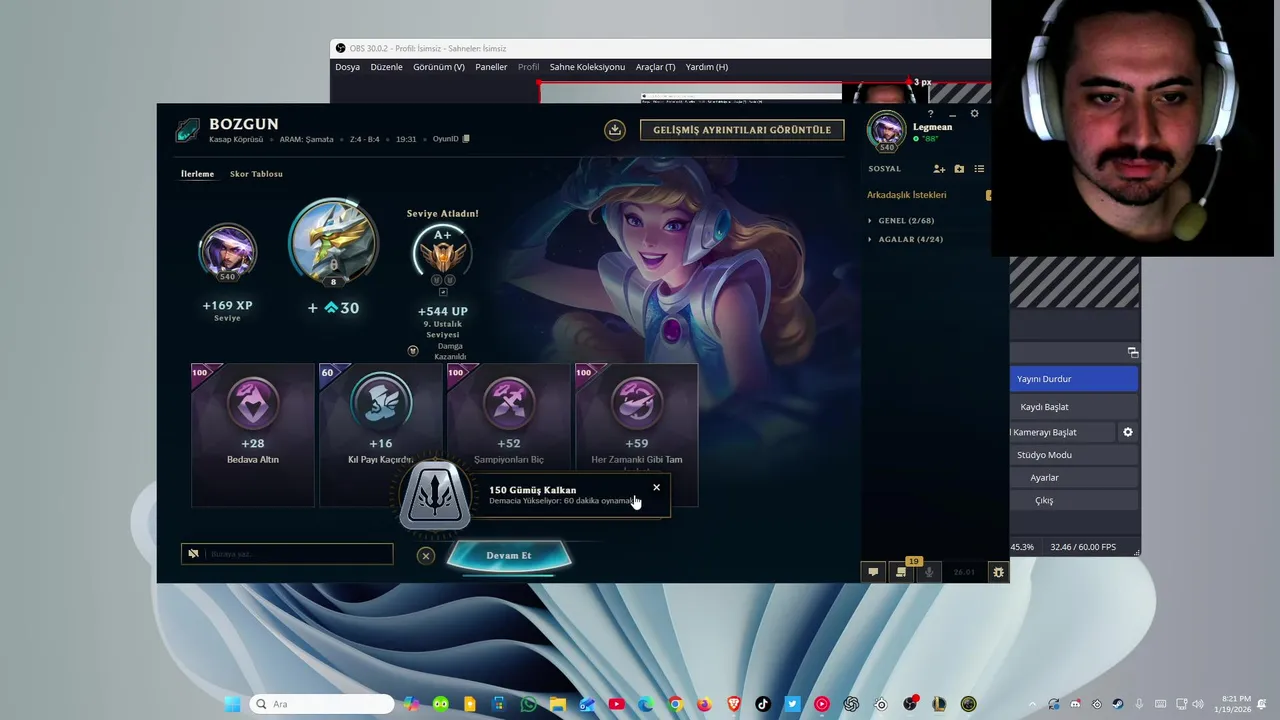The image size is (1280, 720).
Task: Open Gelişmiş Ayrıntıları Görüntüle
Action: tap(742, 130)
